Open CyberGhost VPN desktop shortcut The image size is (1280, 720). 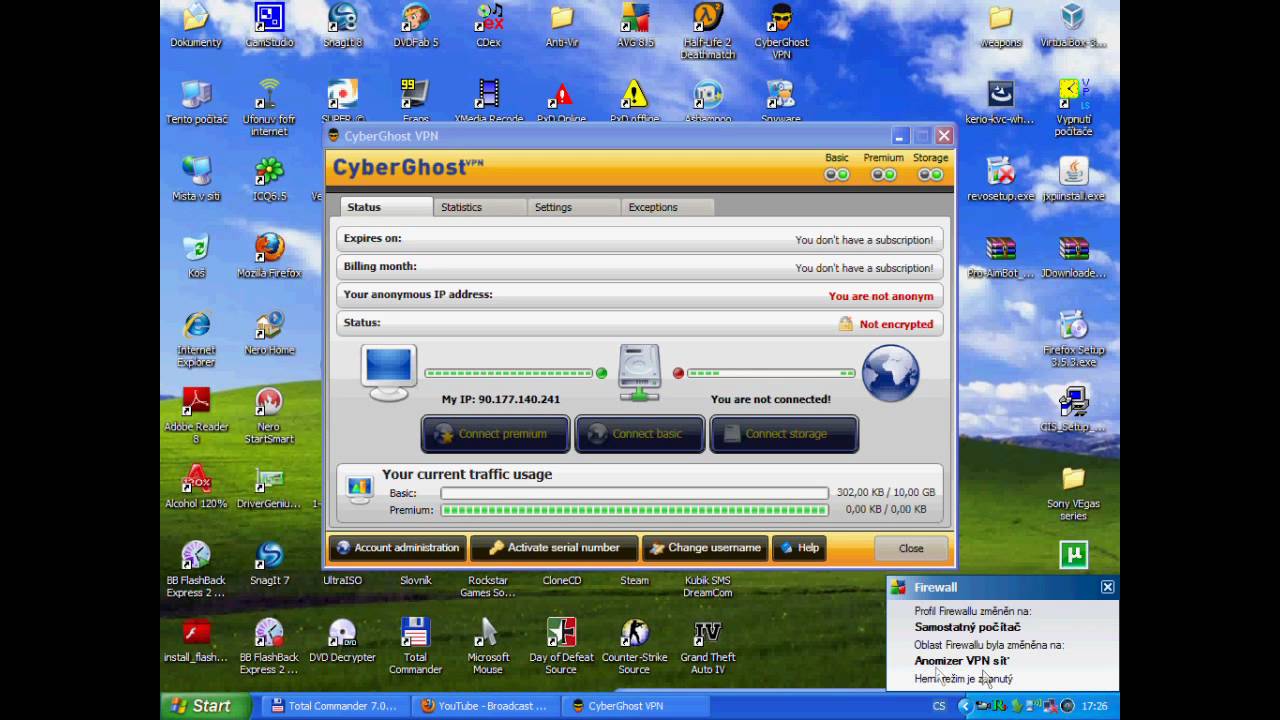click(x=781, y=31)
